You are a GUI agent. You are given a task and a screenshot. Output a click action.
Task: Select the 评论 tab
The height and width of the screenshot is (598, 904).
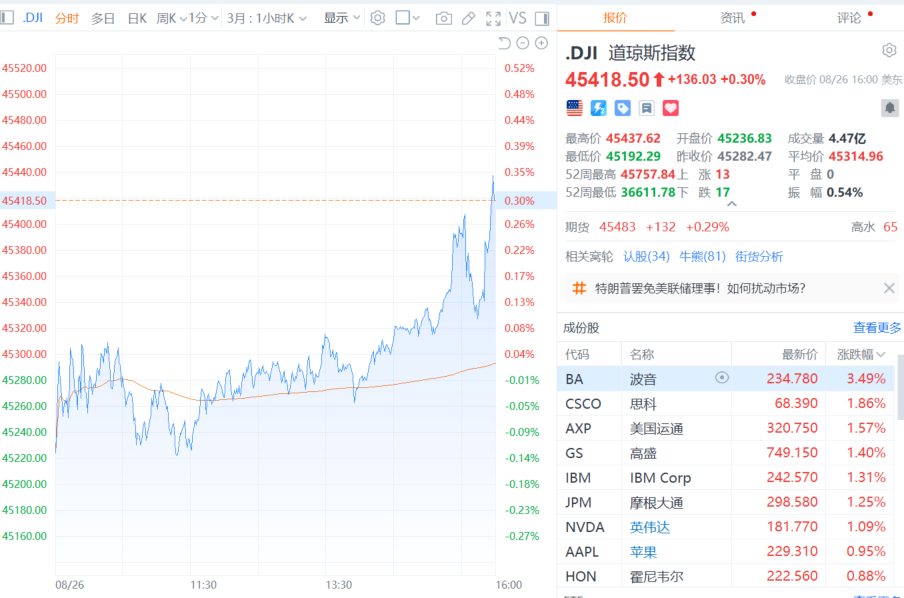[849, 18]
